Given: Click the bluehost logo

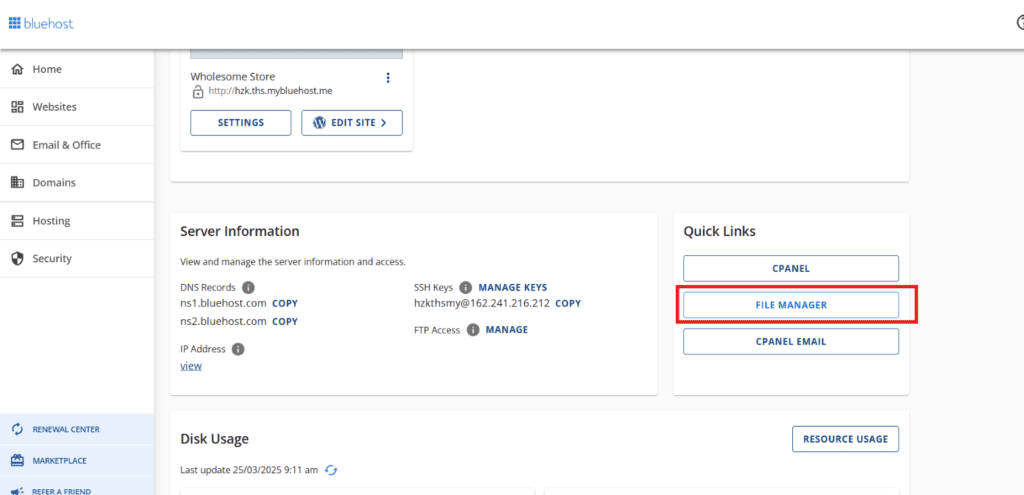Looking at the screenshot, I should point(40,24).
